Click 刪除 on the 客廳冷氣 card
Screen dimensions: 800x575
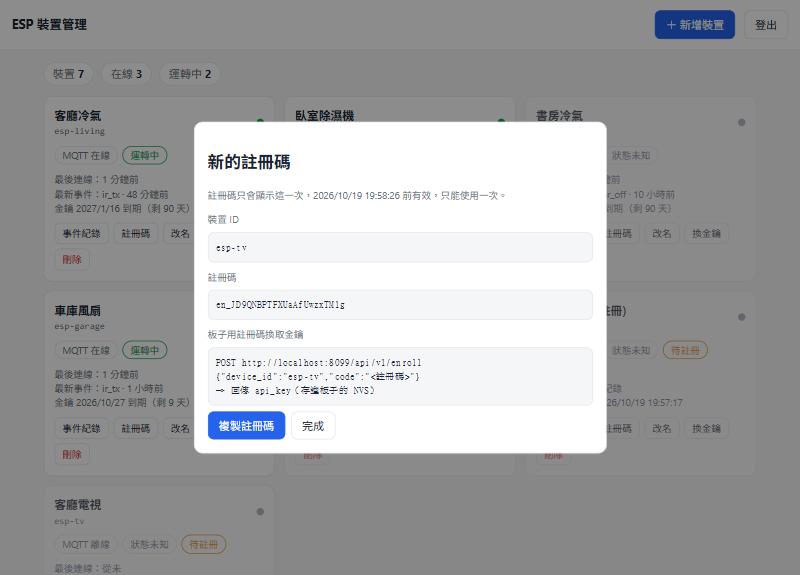pos(72,260)
